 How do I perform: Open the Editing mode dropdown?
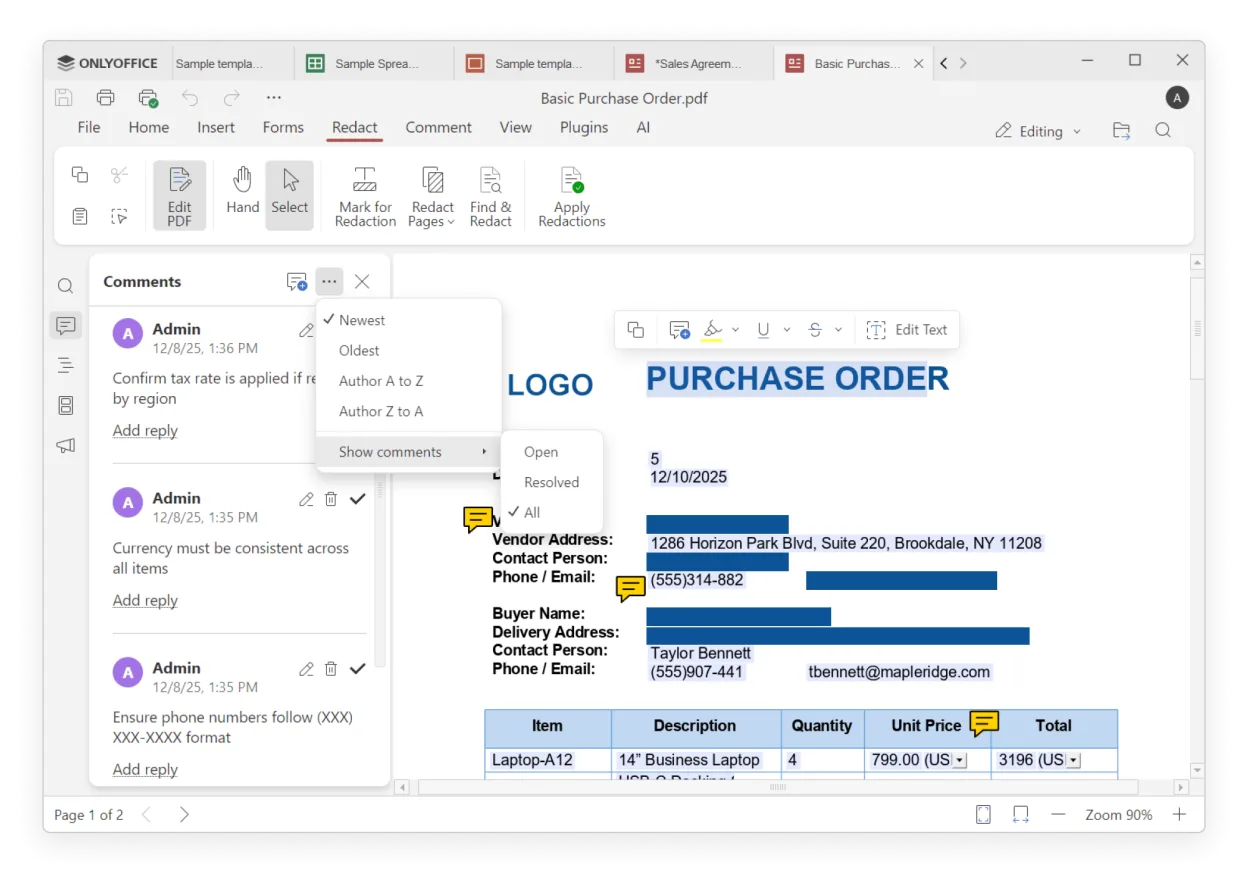(x=1038, y=131)
